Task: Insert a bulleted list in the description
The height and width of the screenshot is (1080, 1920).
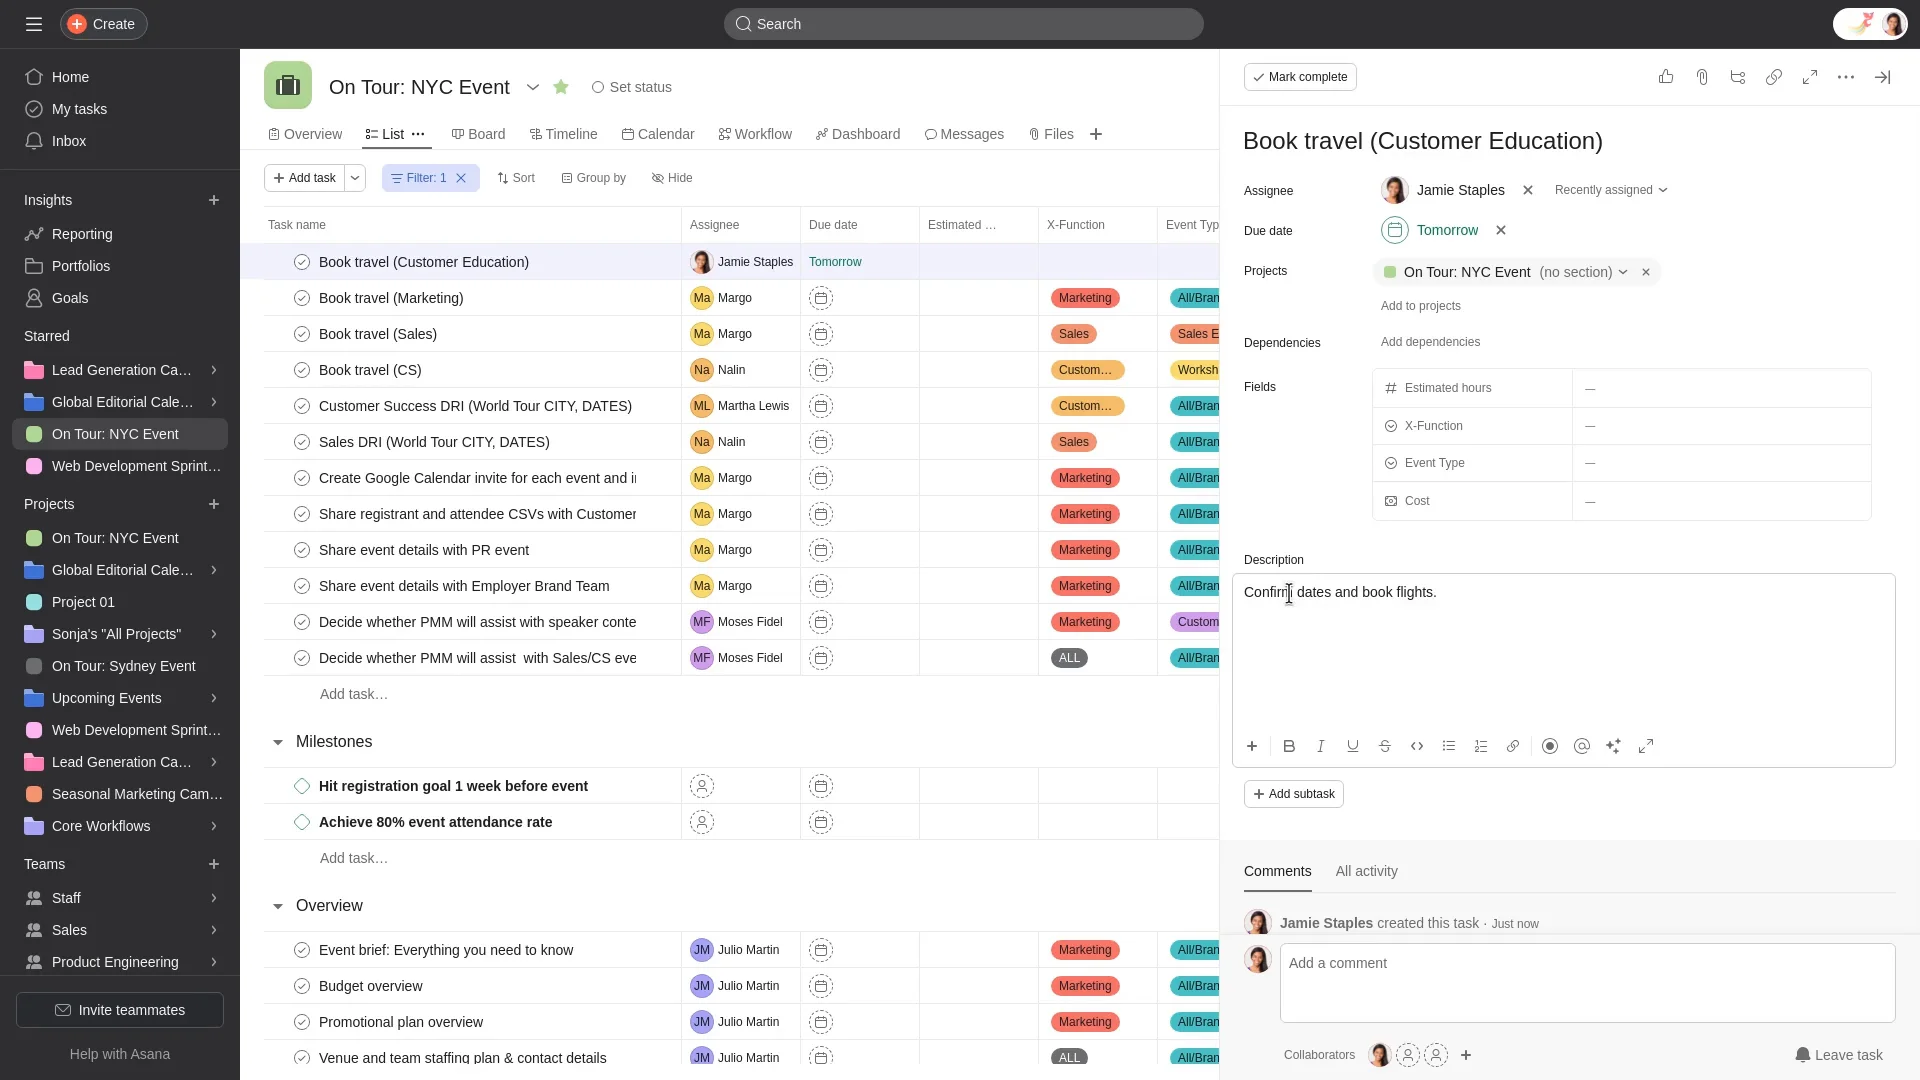Action: (x=1449, y=746)
